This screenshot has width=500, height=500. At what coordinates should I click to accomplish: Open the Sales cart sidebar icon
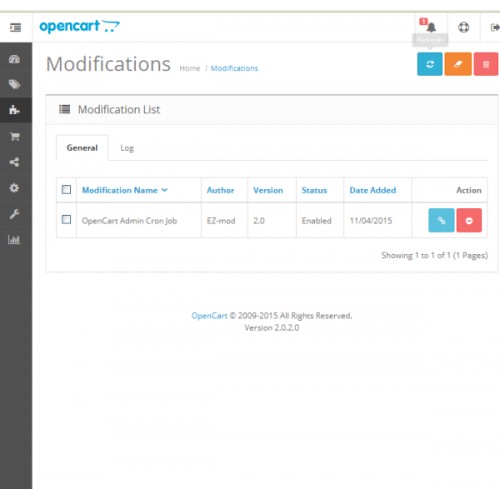tap(14, 136)
